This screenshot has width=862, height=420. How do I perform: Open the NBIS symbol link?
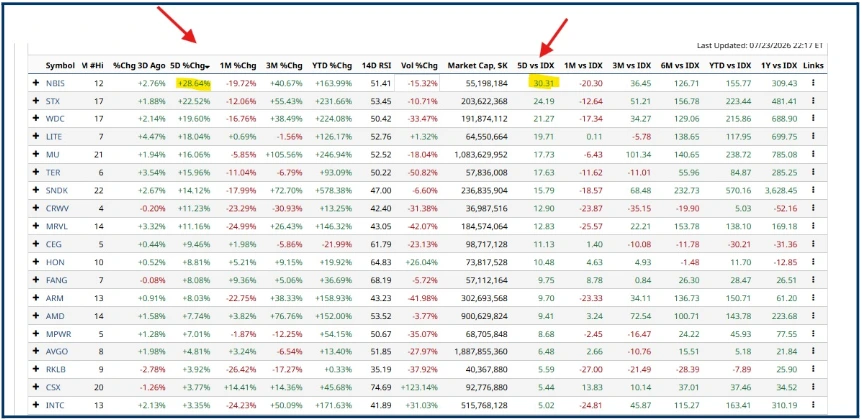pyautogui.click(x=55, y=84)
